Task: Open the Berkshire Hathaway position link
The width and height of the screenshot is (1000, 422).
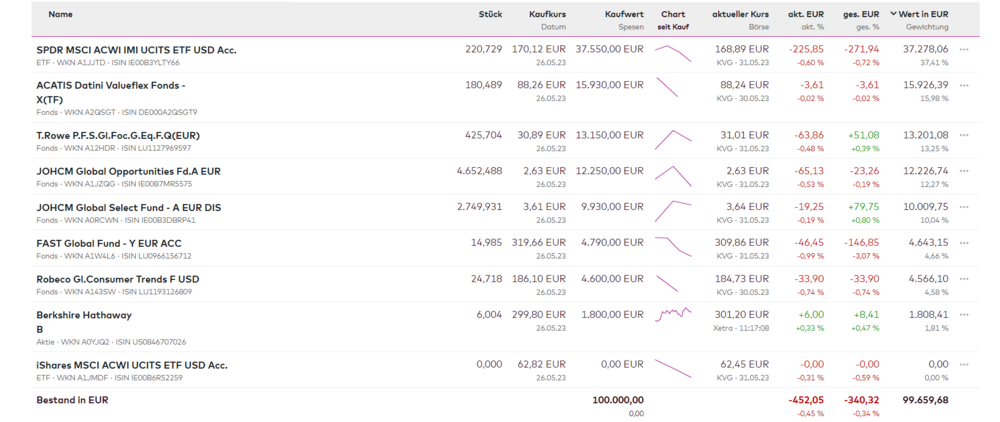Action: tap(84, 315)
